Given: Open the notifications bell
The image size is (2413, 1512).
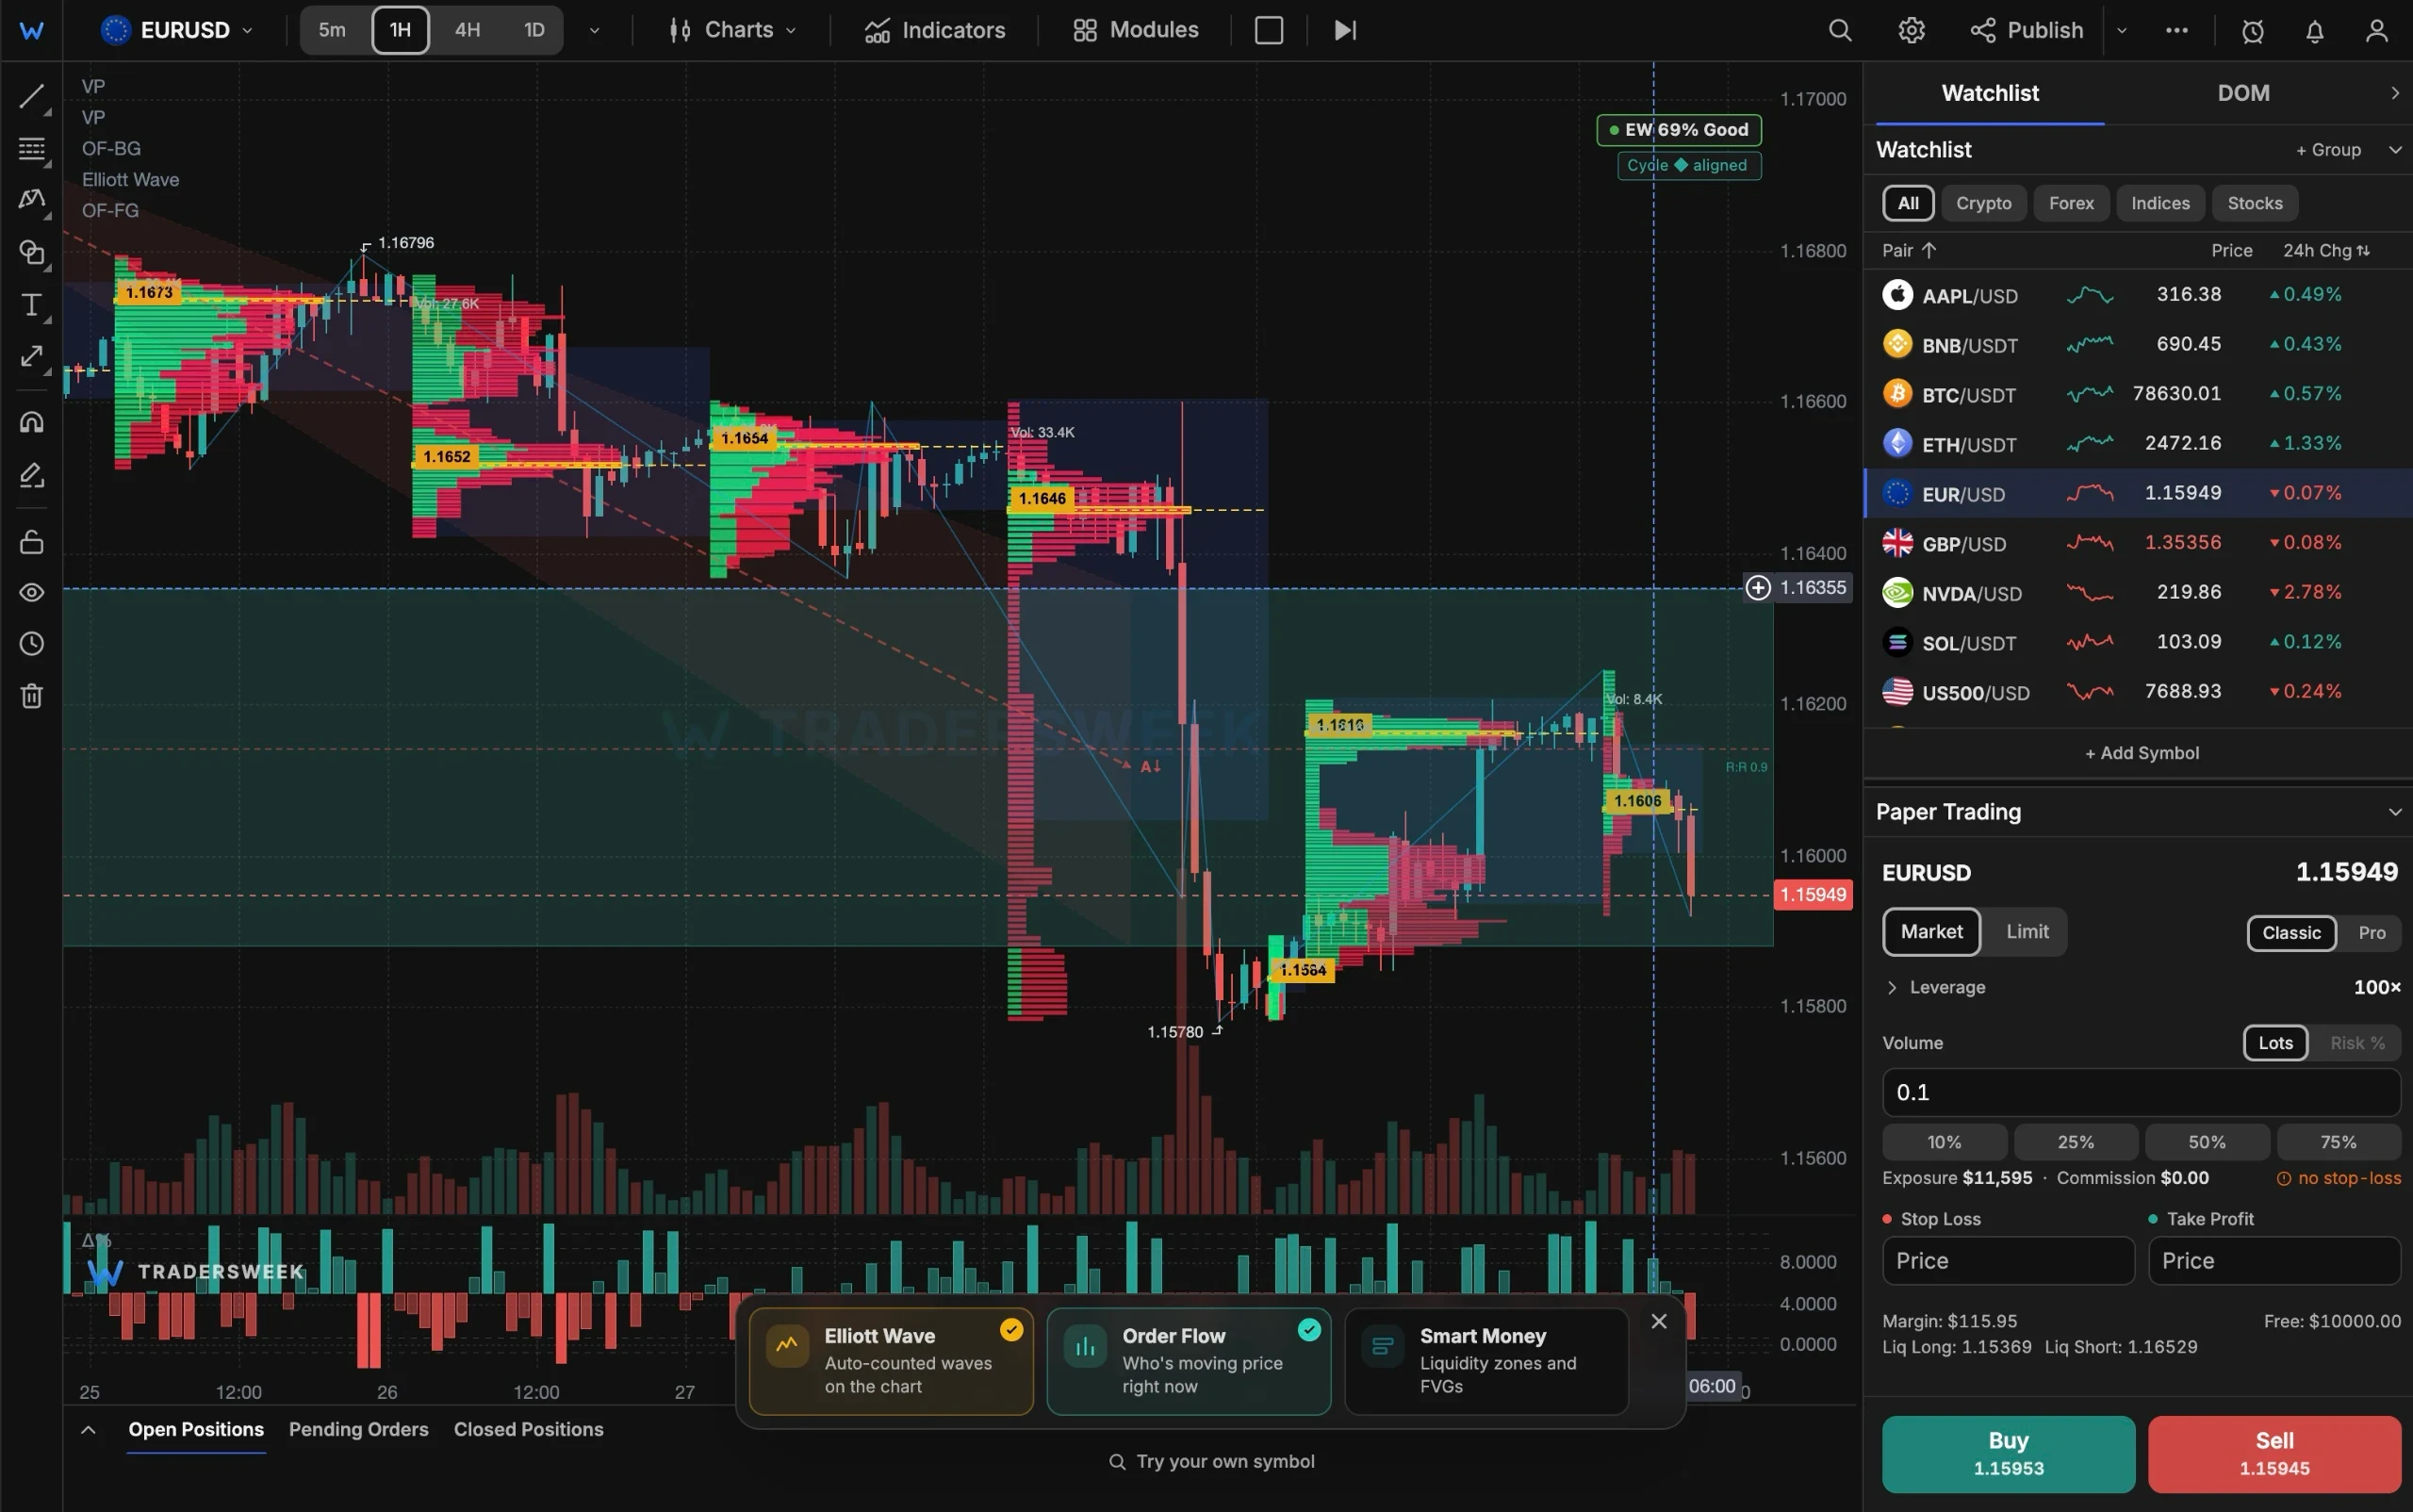Looking at the screenshot, I should click(x=2314, y=30).
